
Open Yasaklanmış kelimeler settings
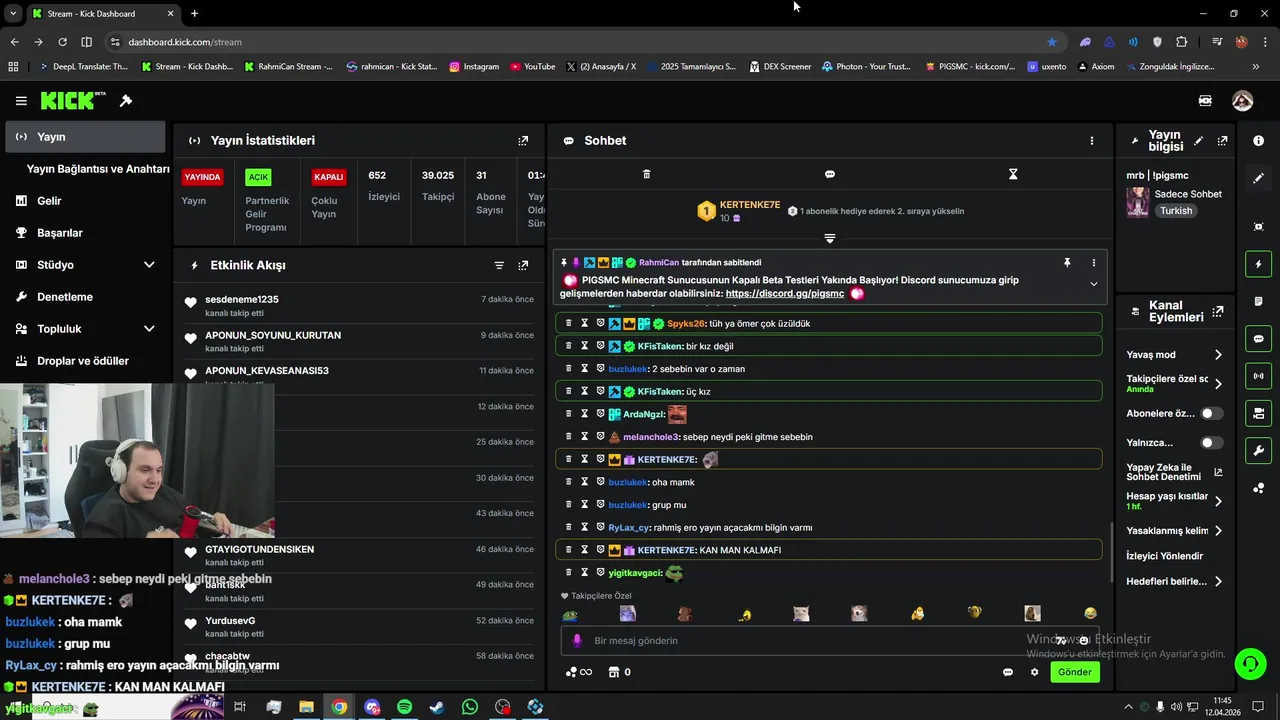click(x=1175, y=531)
